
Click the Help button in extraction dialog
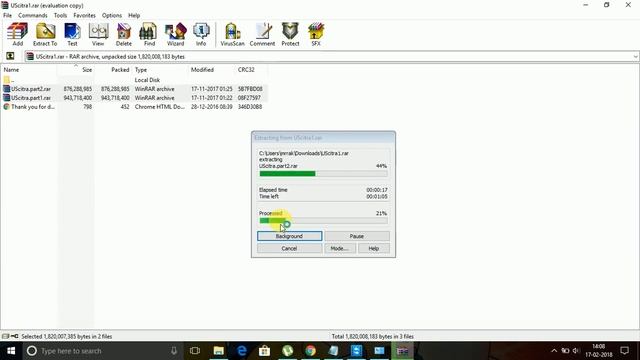374,248
